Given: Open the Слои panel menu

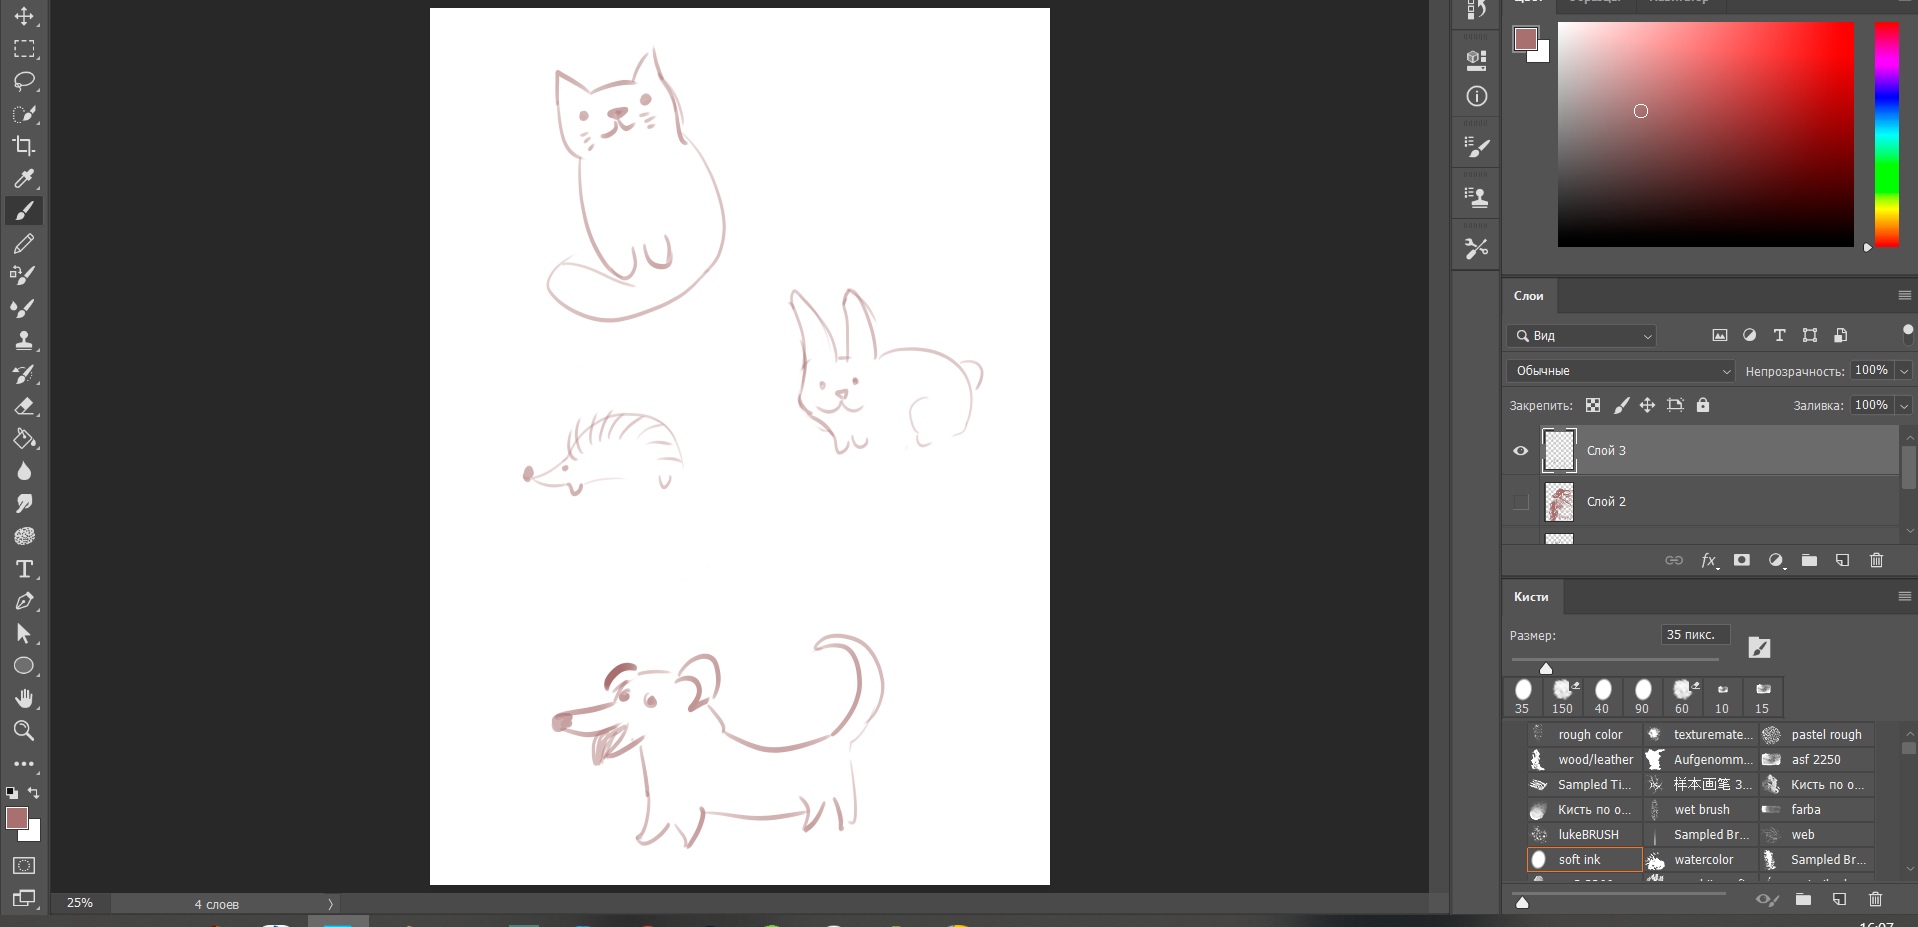Looking at the screenshot, I should tap(1904, 296).
